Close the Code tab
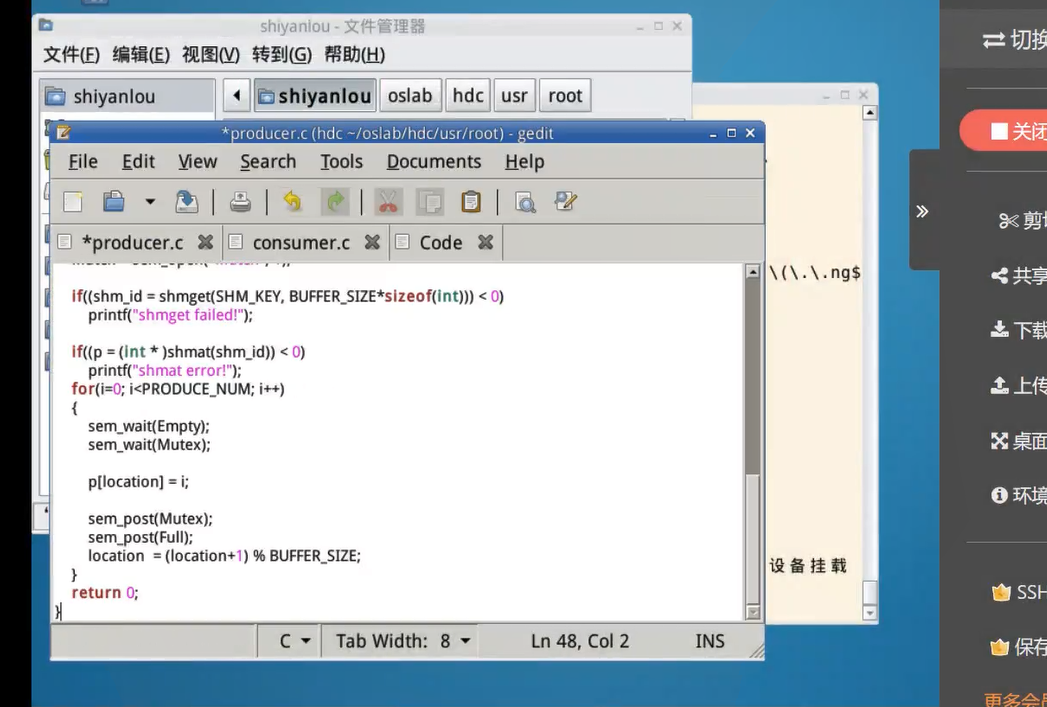Viewport: 1047px width, 707px height. tap(486, 242)
